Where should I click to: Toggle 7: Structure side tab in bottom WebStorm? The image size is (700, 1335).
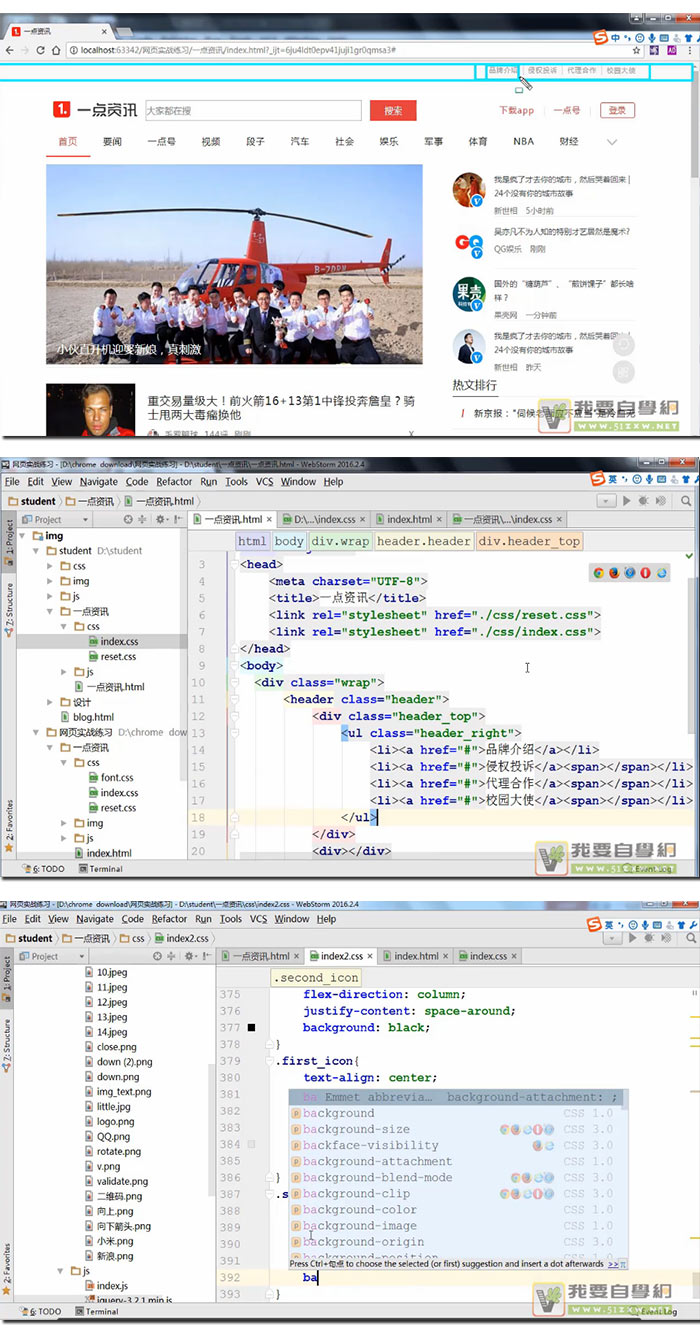click(x=8, y=1046)
